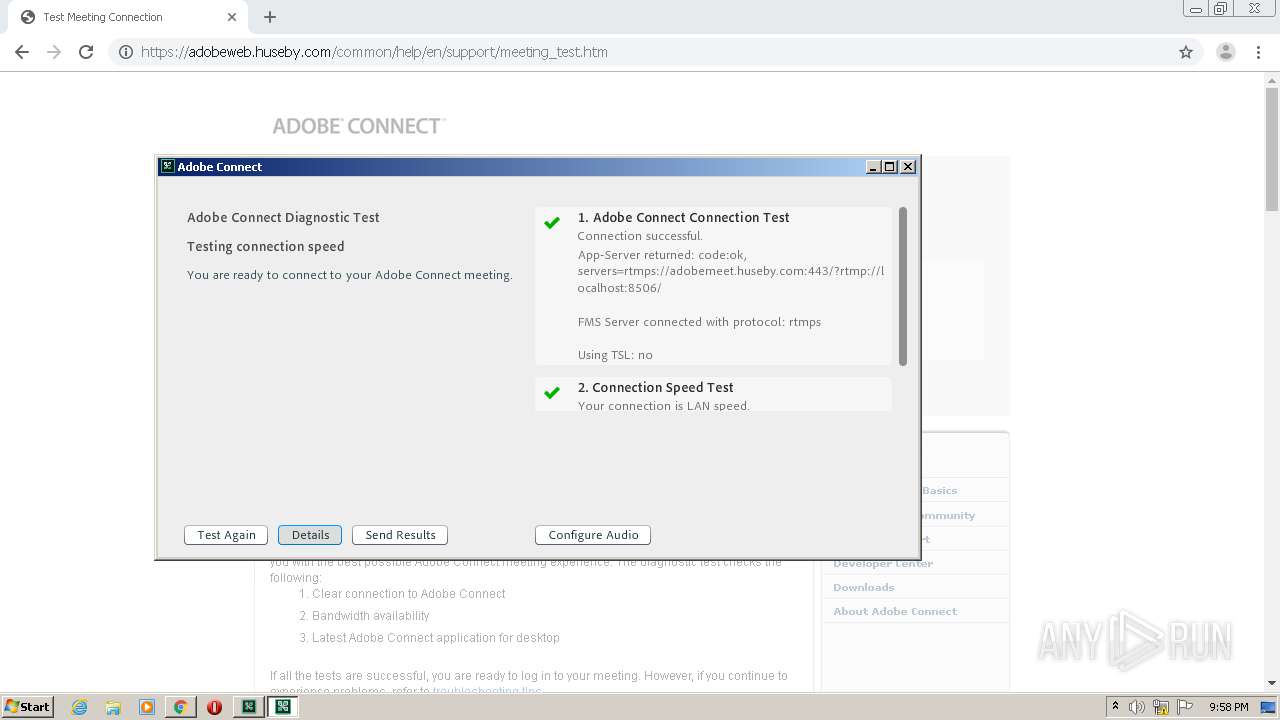This screenshot has width=1280, height=720.
Task: Bookmark this page with the star
Action: [1186, 52]
